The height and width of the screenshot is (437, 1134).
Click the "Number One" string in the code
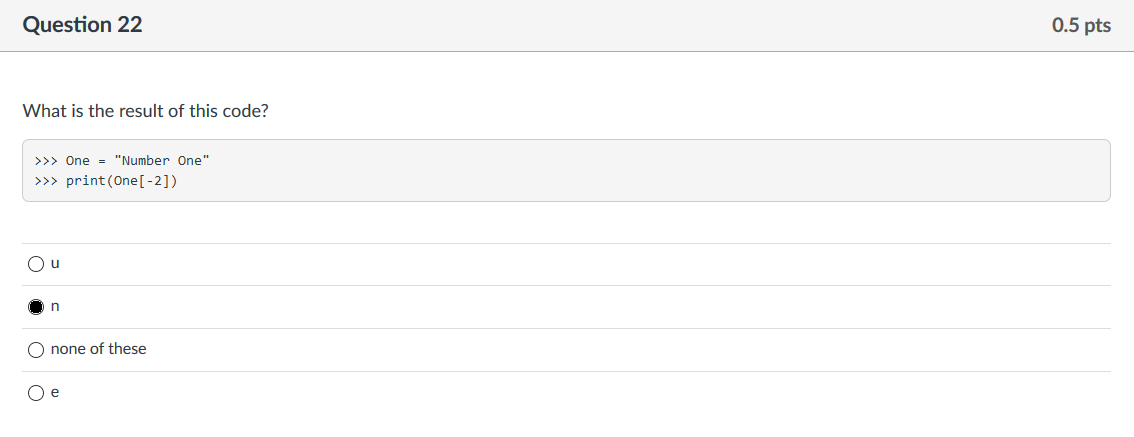(x=162, y=161)
